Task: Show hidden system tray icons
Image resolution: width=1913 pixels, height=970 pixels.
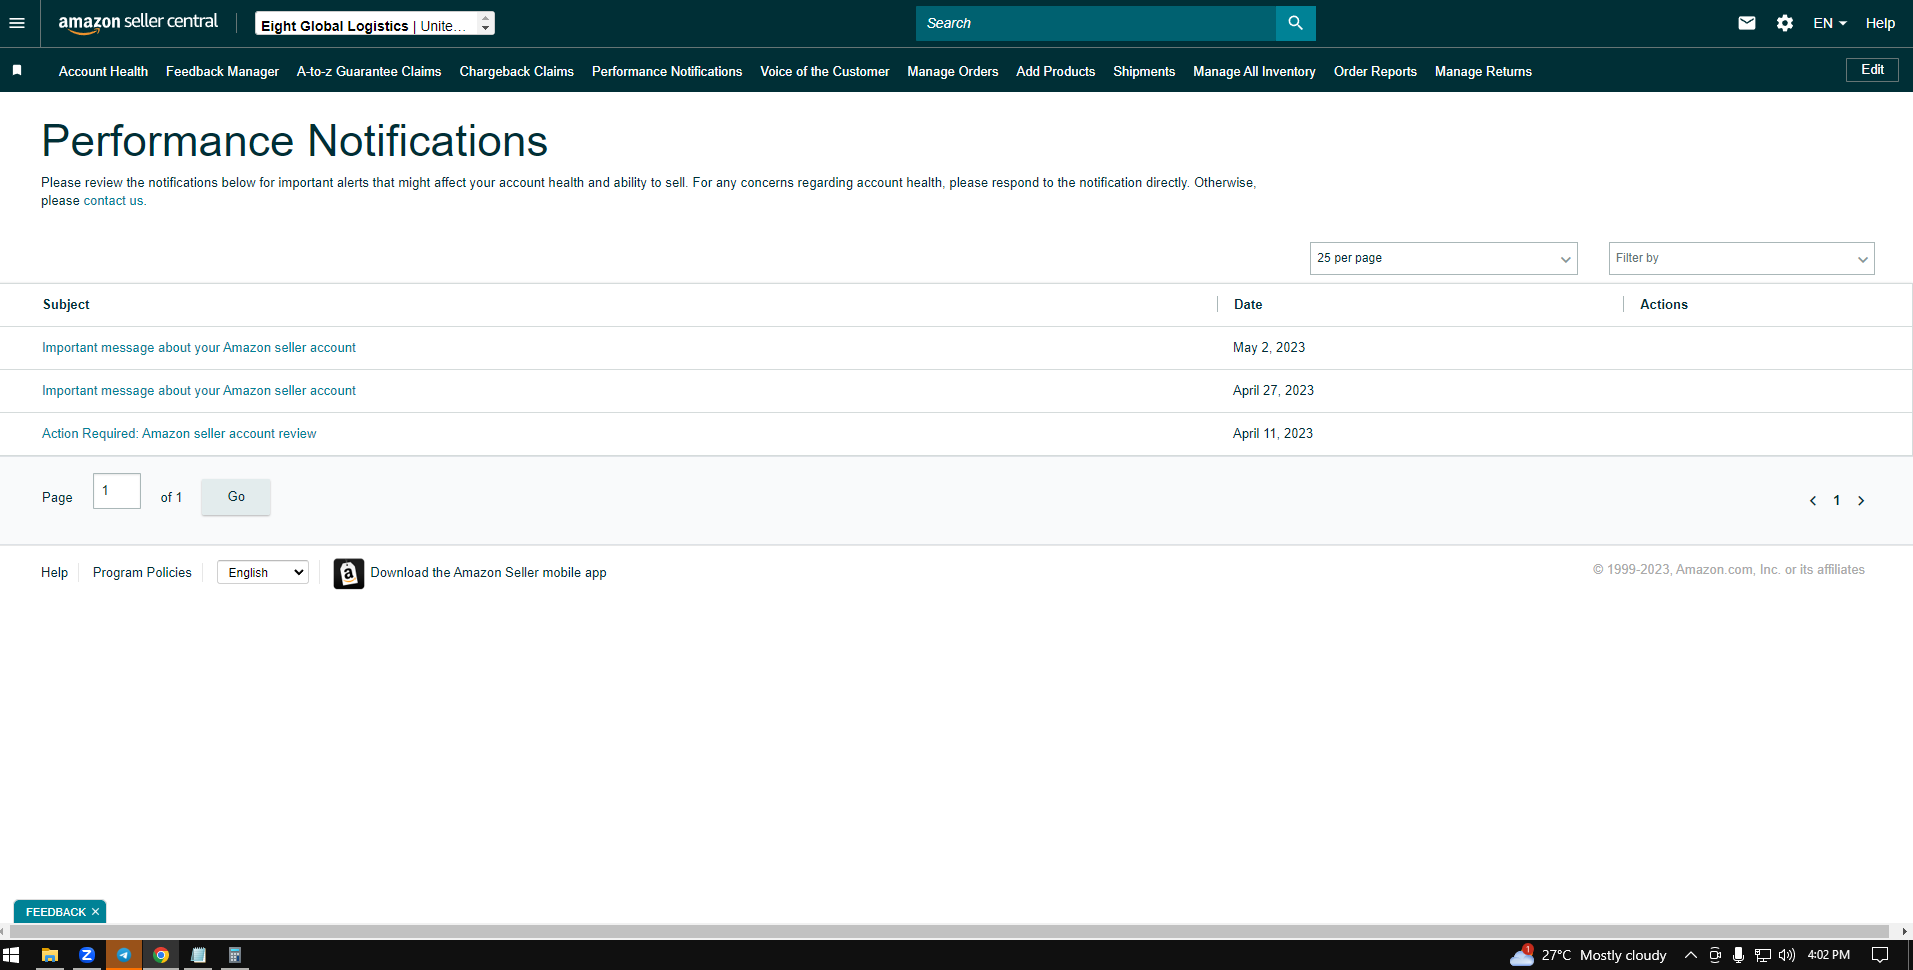Action: click(x=1691, y=955)
